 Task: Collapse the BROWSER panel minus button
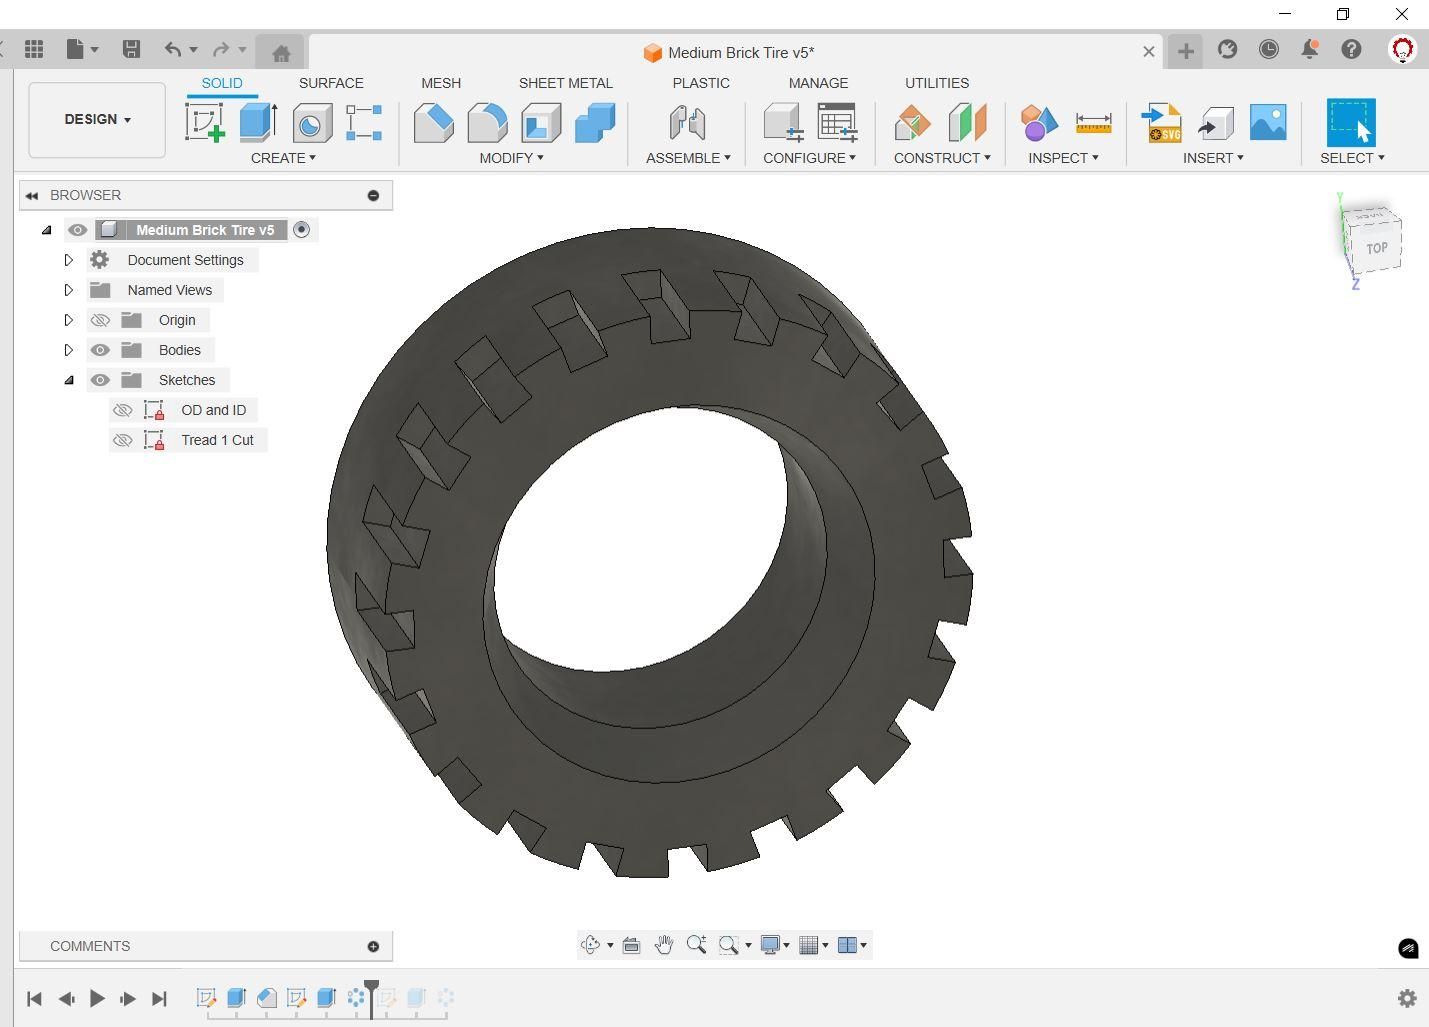point(373,195)
